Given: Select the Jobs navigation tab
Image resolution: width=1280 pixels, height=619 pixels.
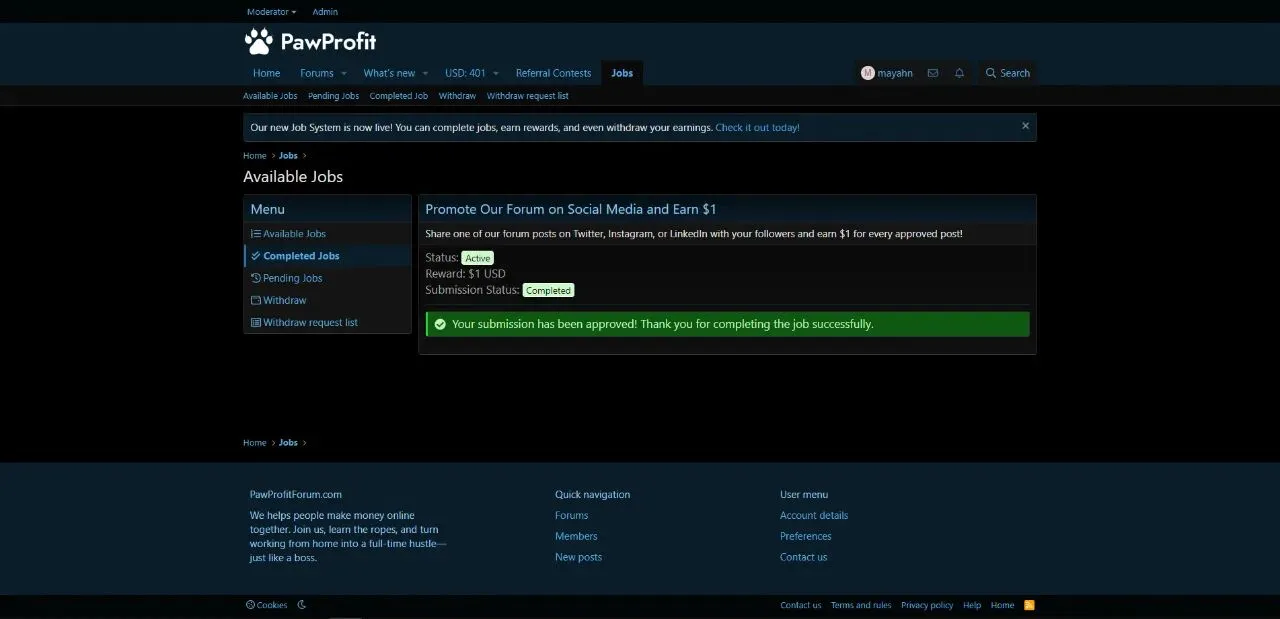Looking at the screenshot, I should coord(622,73).
